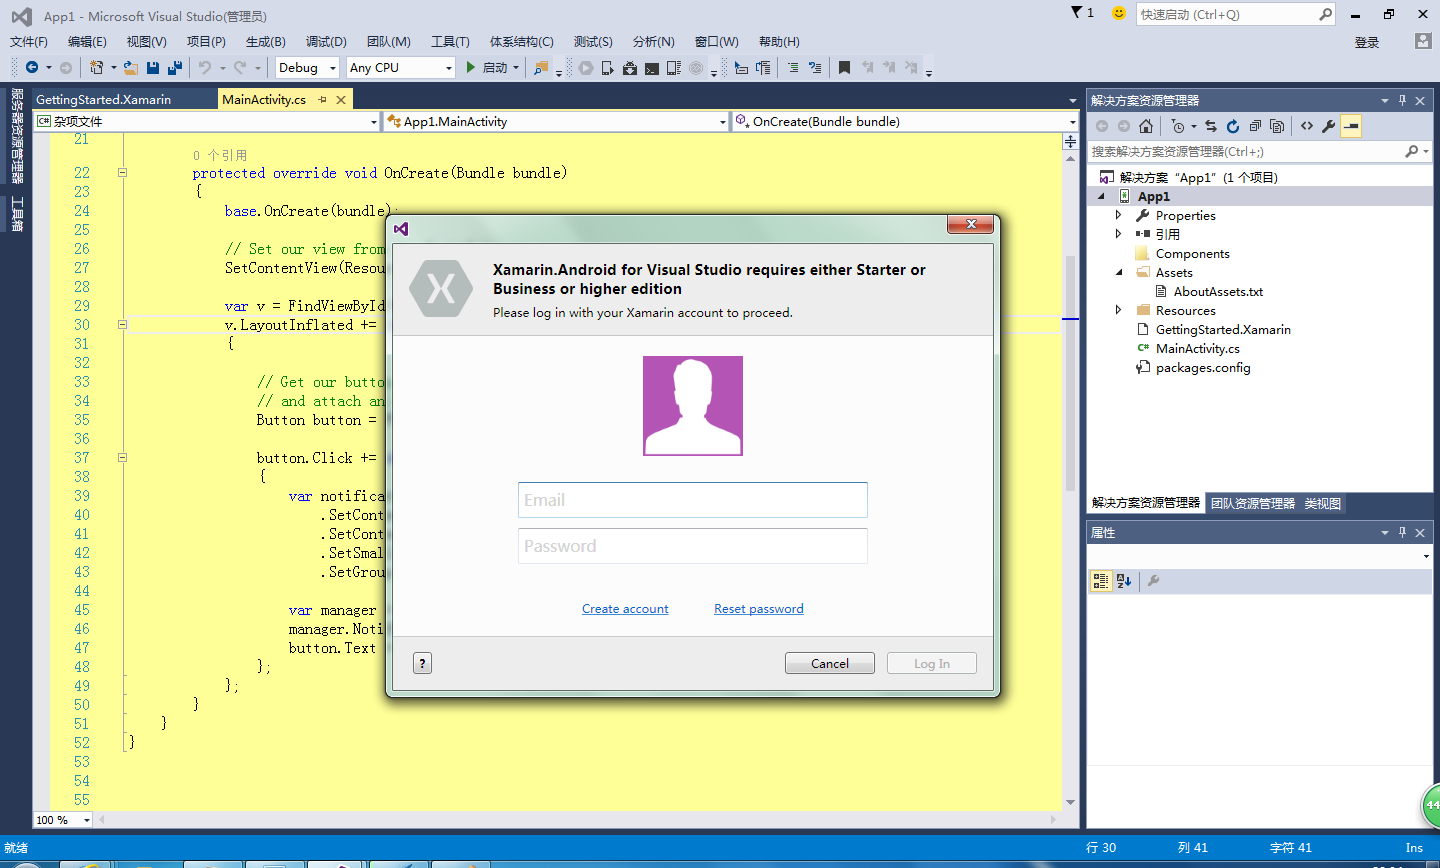Toggle auto-hide pin on the Properties panel
The width and height of the screenshot is (1440, 868).
tap(1402, 532)
